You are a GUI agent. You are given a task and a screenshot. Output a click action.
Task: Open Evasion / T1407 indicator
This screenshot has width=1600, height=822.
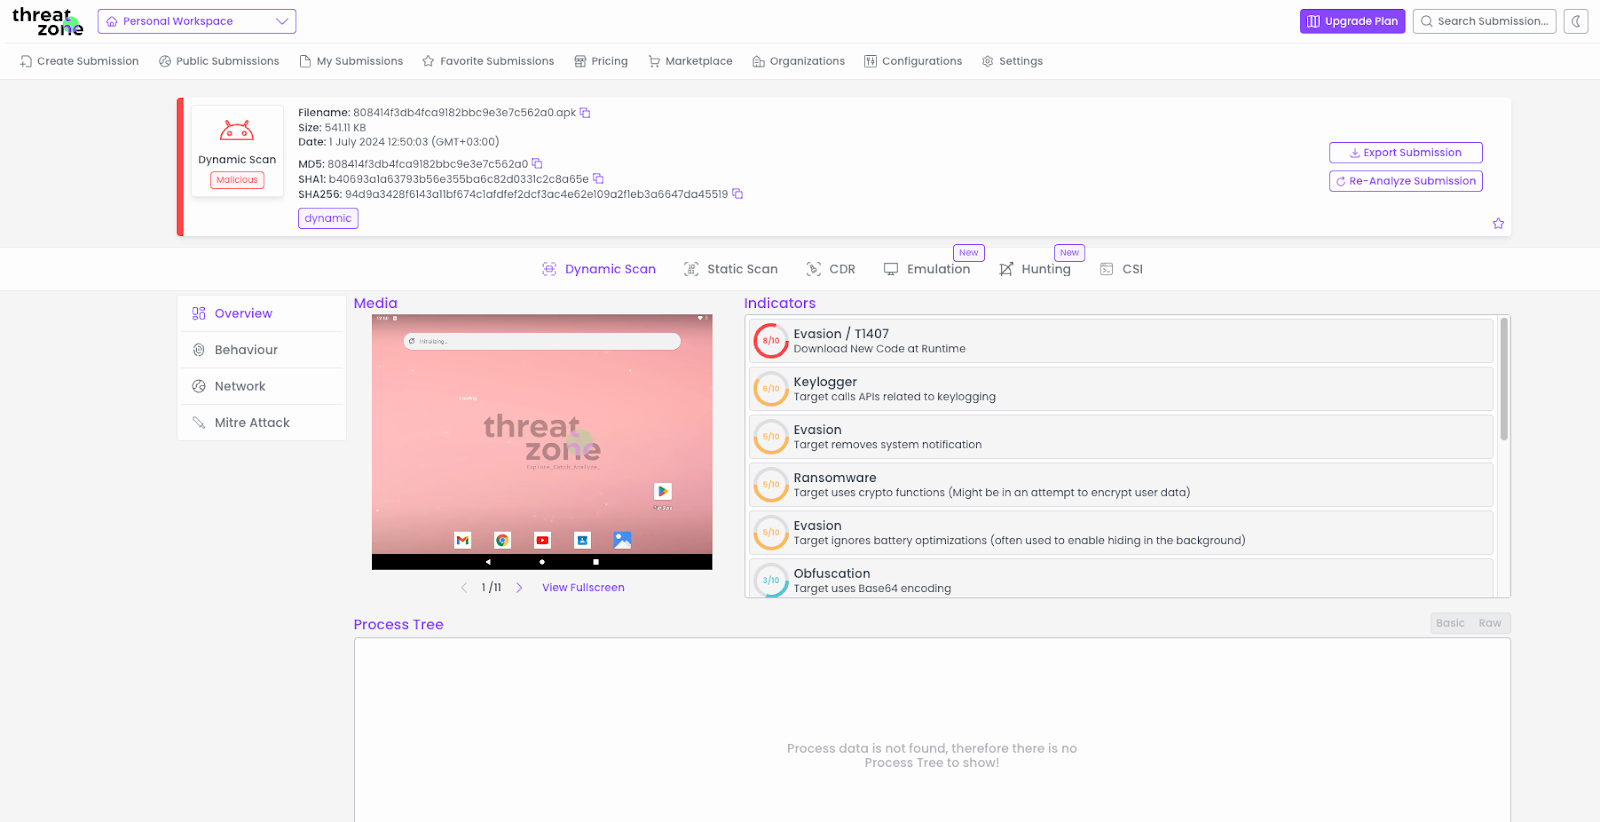pyautogui.click(x=1121, y=341)
